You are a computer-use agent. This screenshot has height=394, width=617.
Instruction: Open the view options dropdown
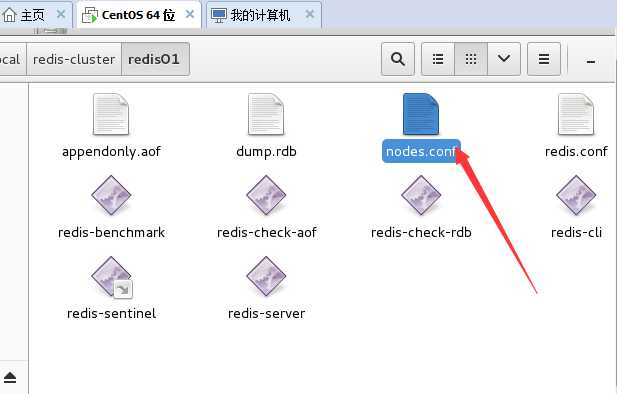click(504, 59)
